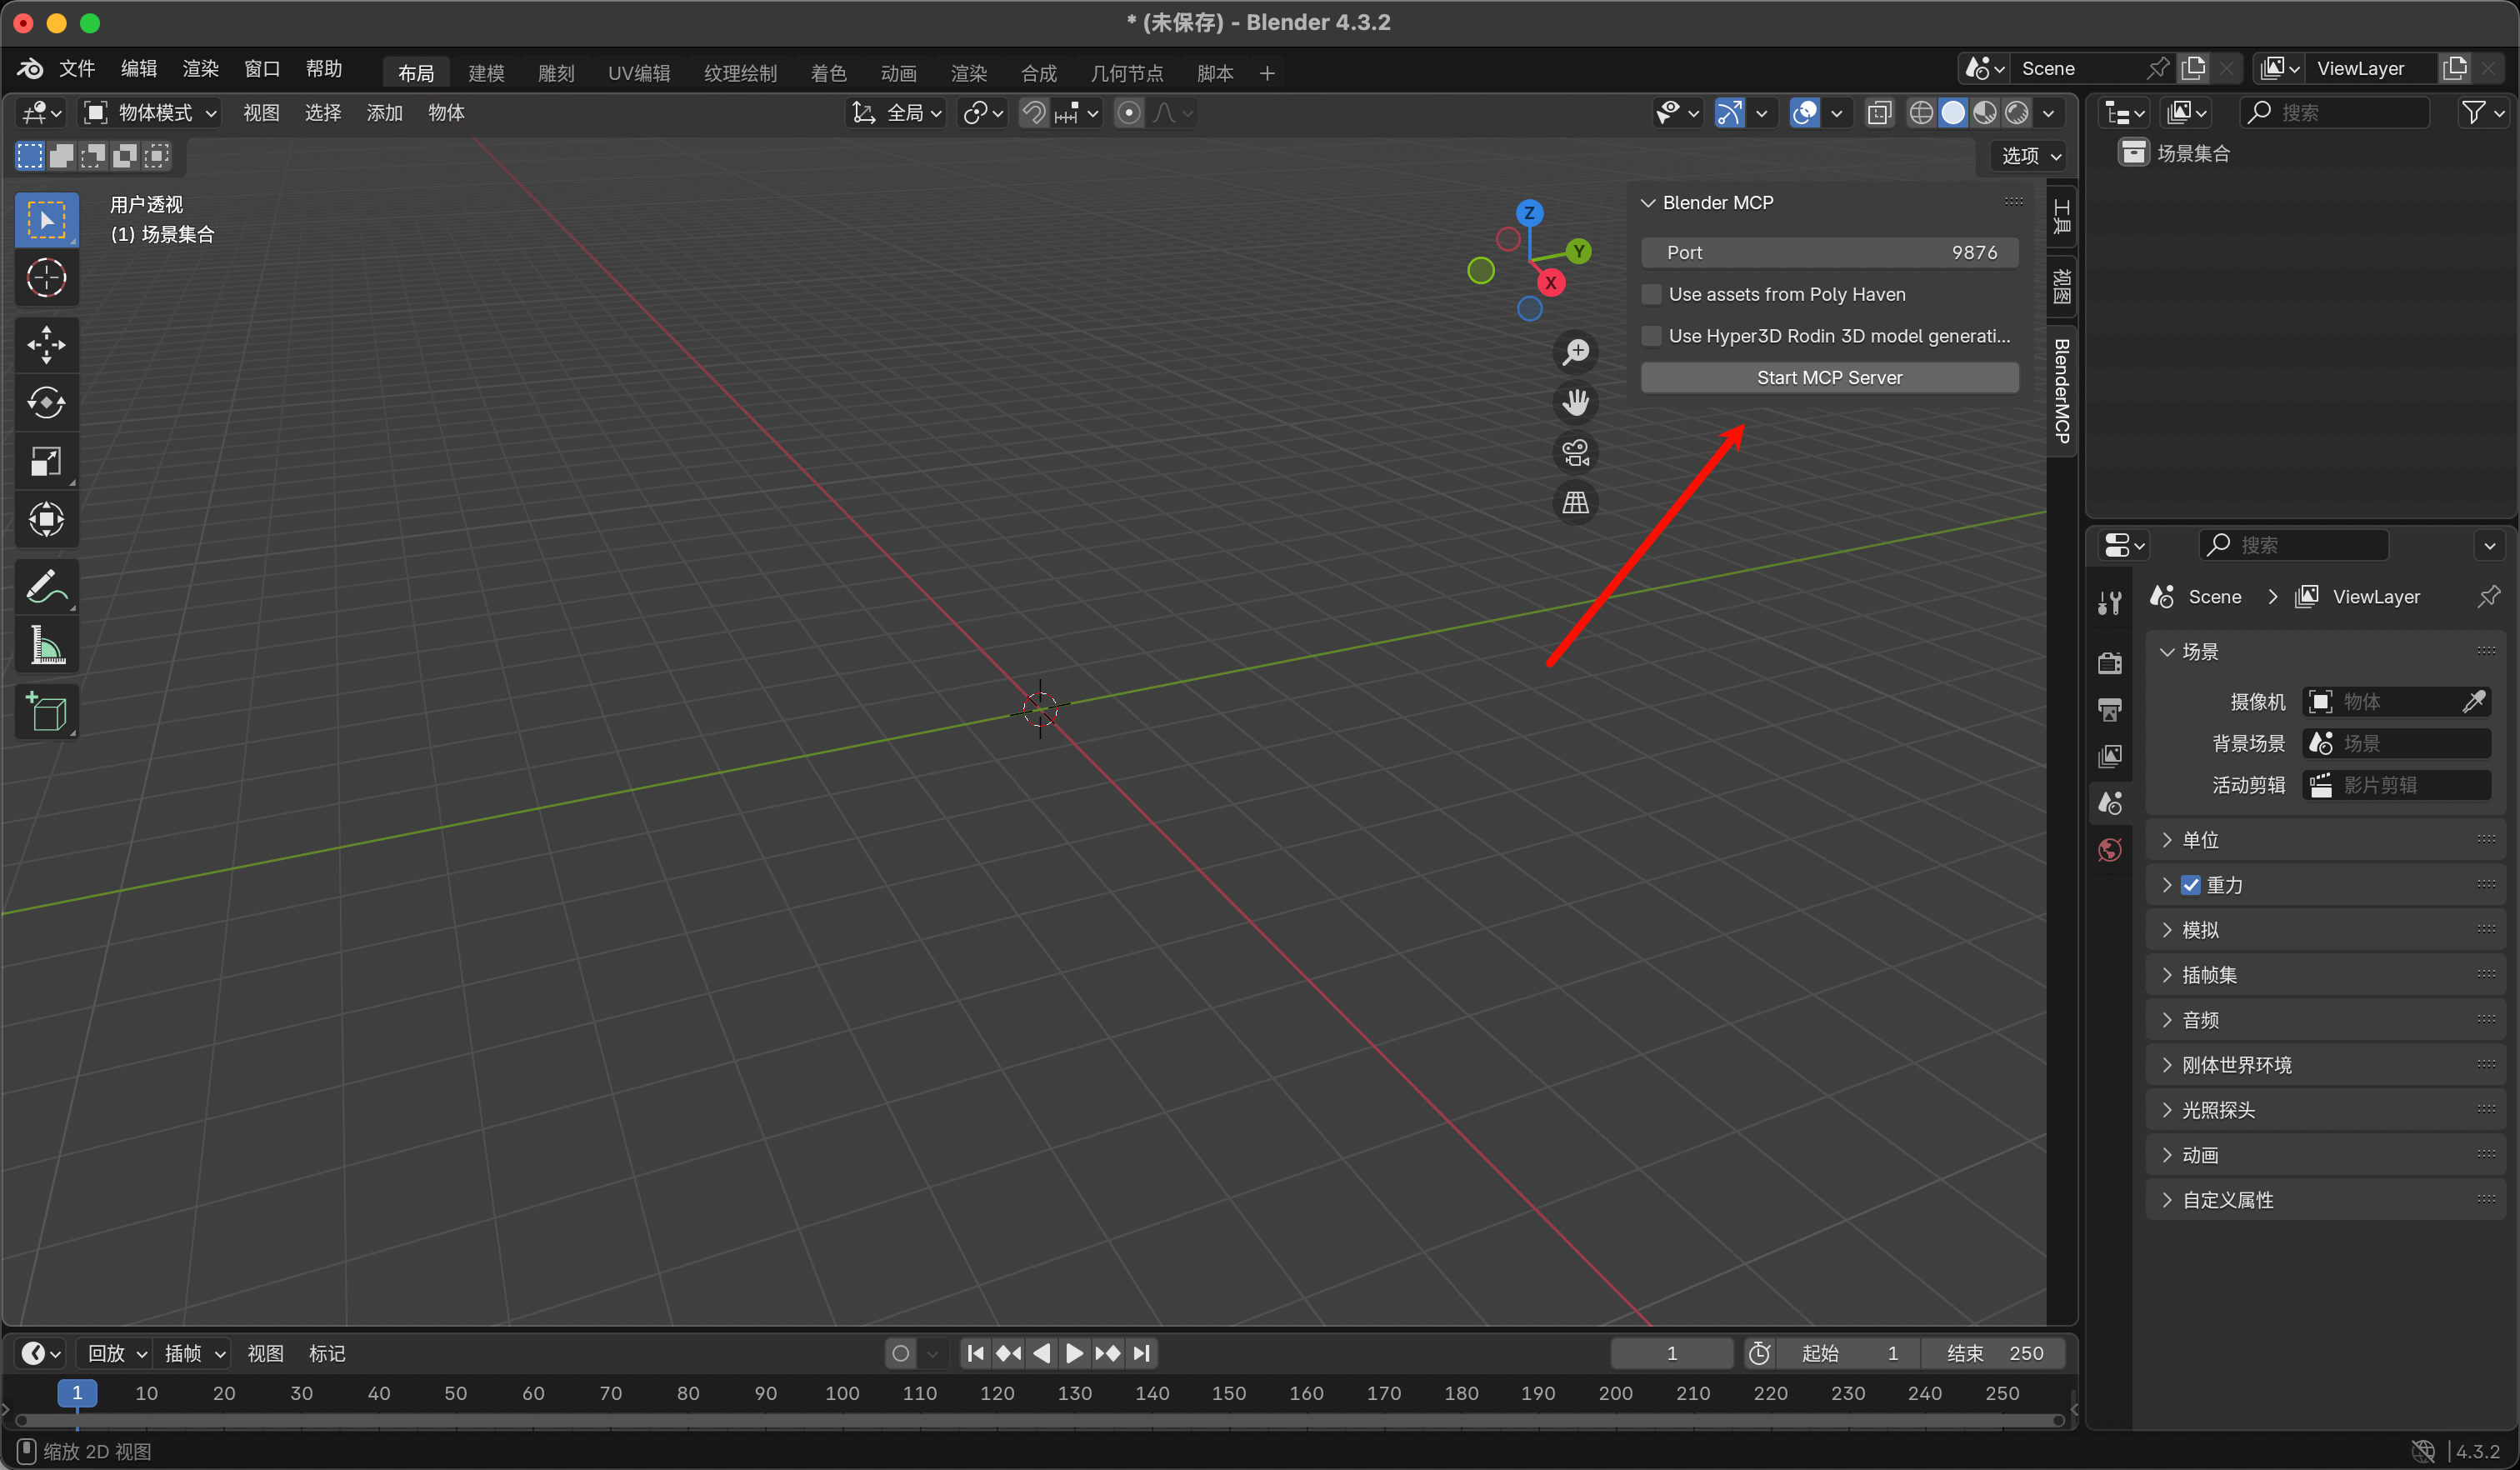Viewport: 2520px width, 1470px height.
Task: Click the Start MCP Server button
Action: pos(1829,378)
